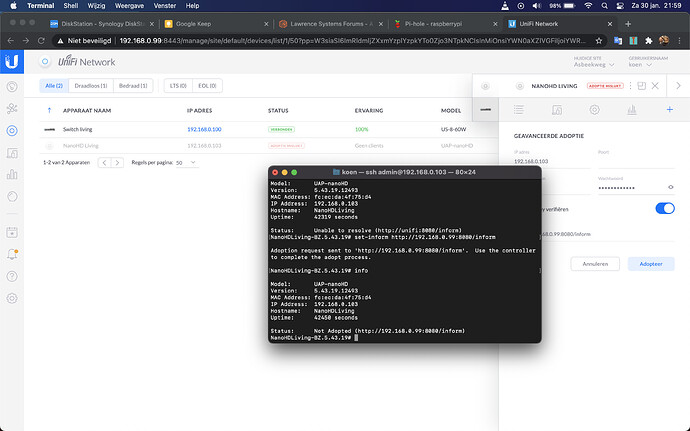
Task: Click the Adopteer button
Action: 651,264
